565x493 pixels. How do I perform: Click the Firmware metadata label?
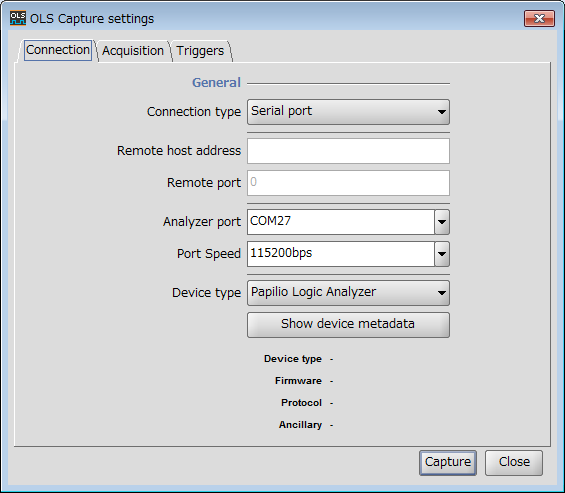[x=298, y=381]
